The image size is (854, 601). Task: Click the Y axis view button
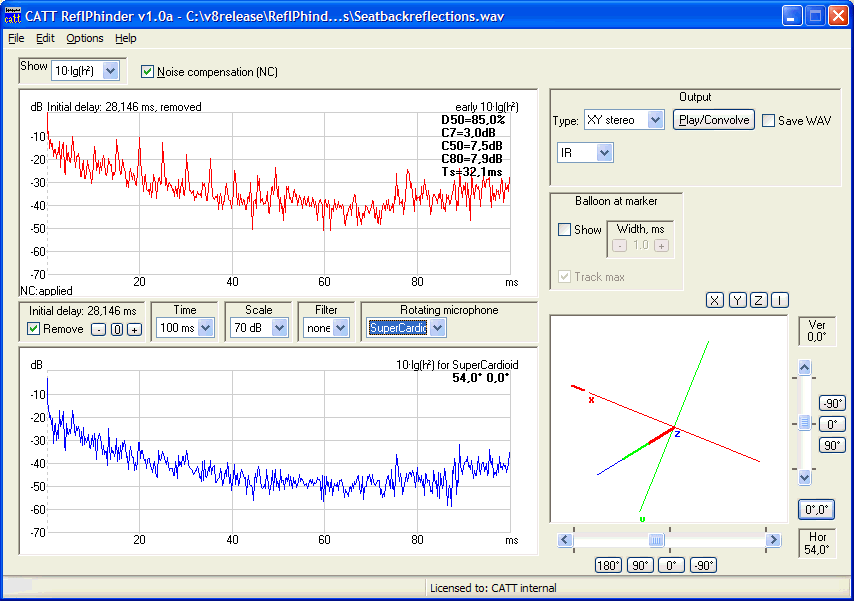737,300
